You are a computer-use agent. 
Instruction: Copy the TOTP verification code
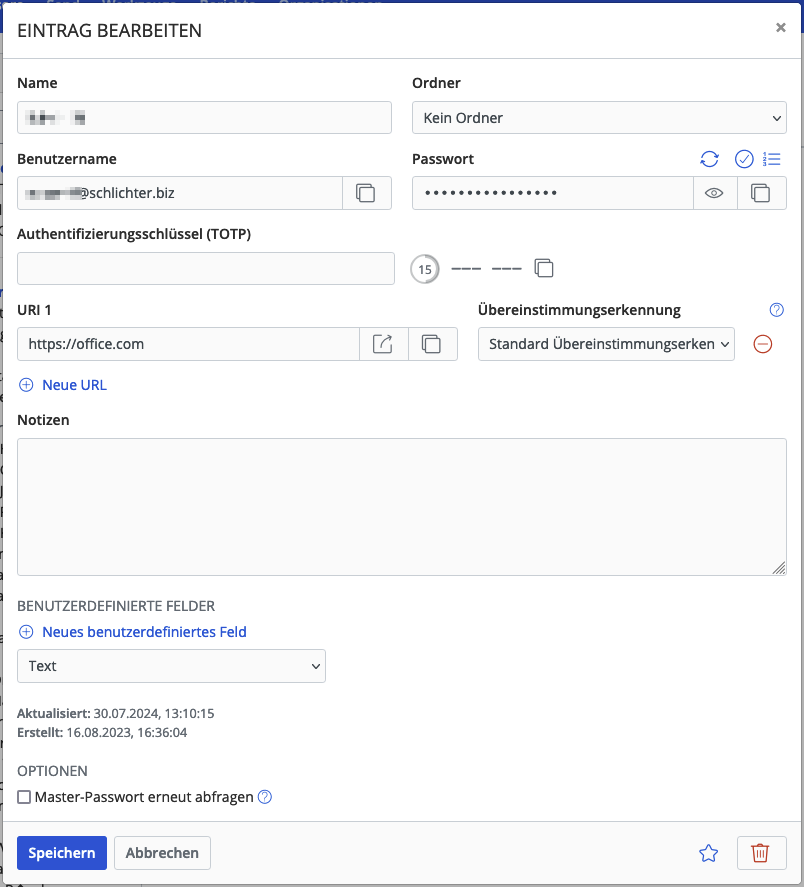543,268
